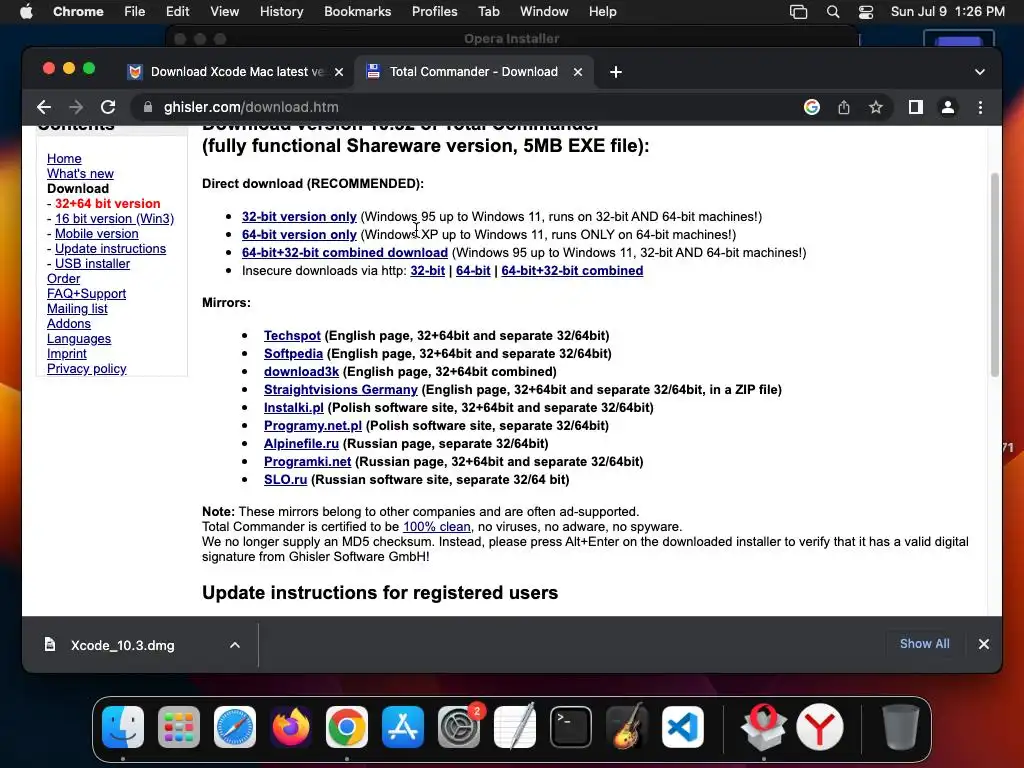
Task: Open USB installer sidebar link
Action: point(92,264)
